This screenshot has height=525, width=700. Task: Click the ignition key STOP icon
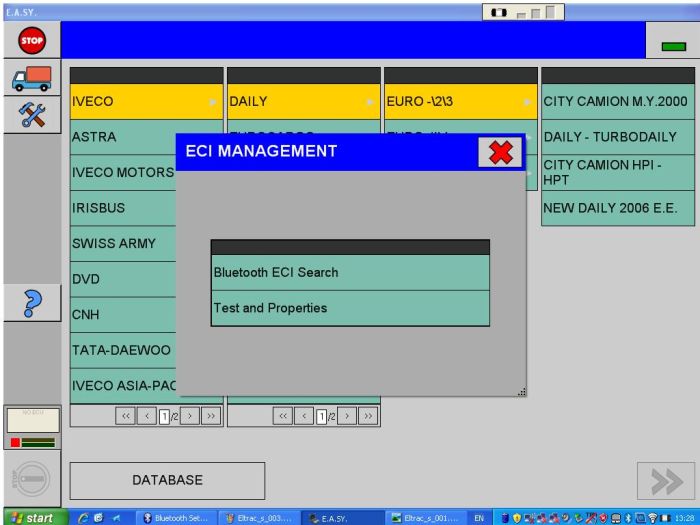click(31, 479)
